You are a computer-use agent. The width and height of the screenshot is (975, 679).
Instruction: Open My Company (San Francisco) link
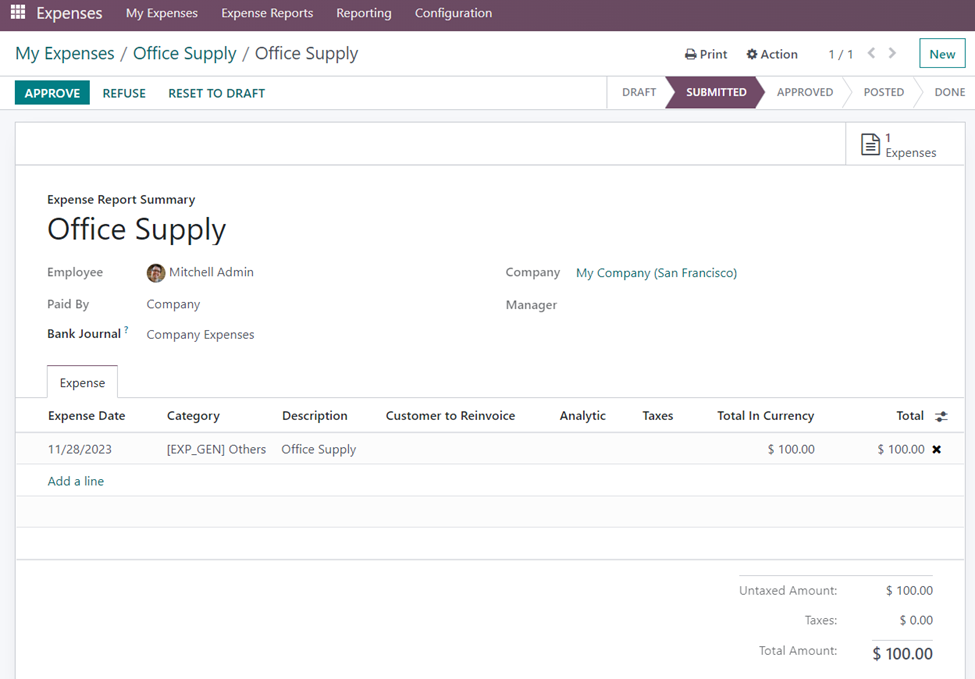tap(656, 273)
